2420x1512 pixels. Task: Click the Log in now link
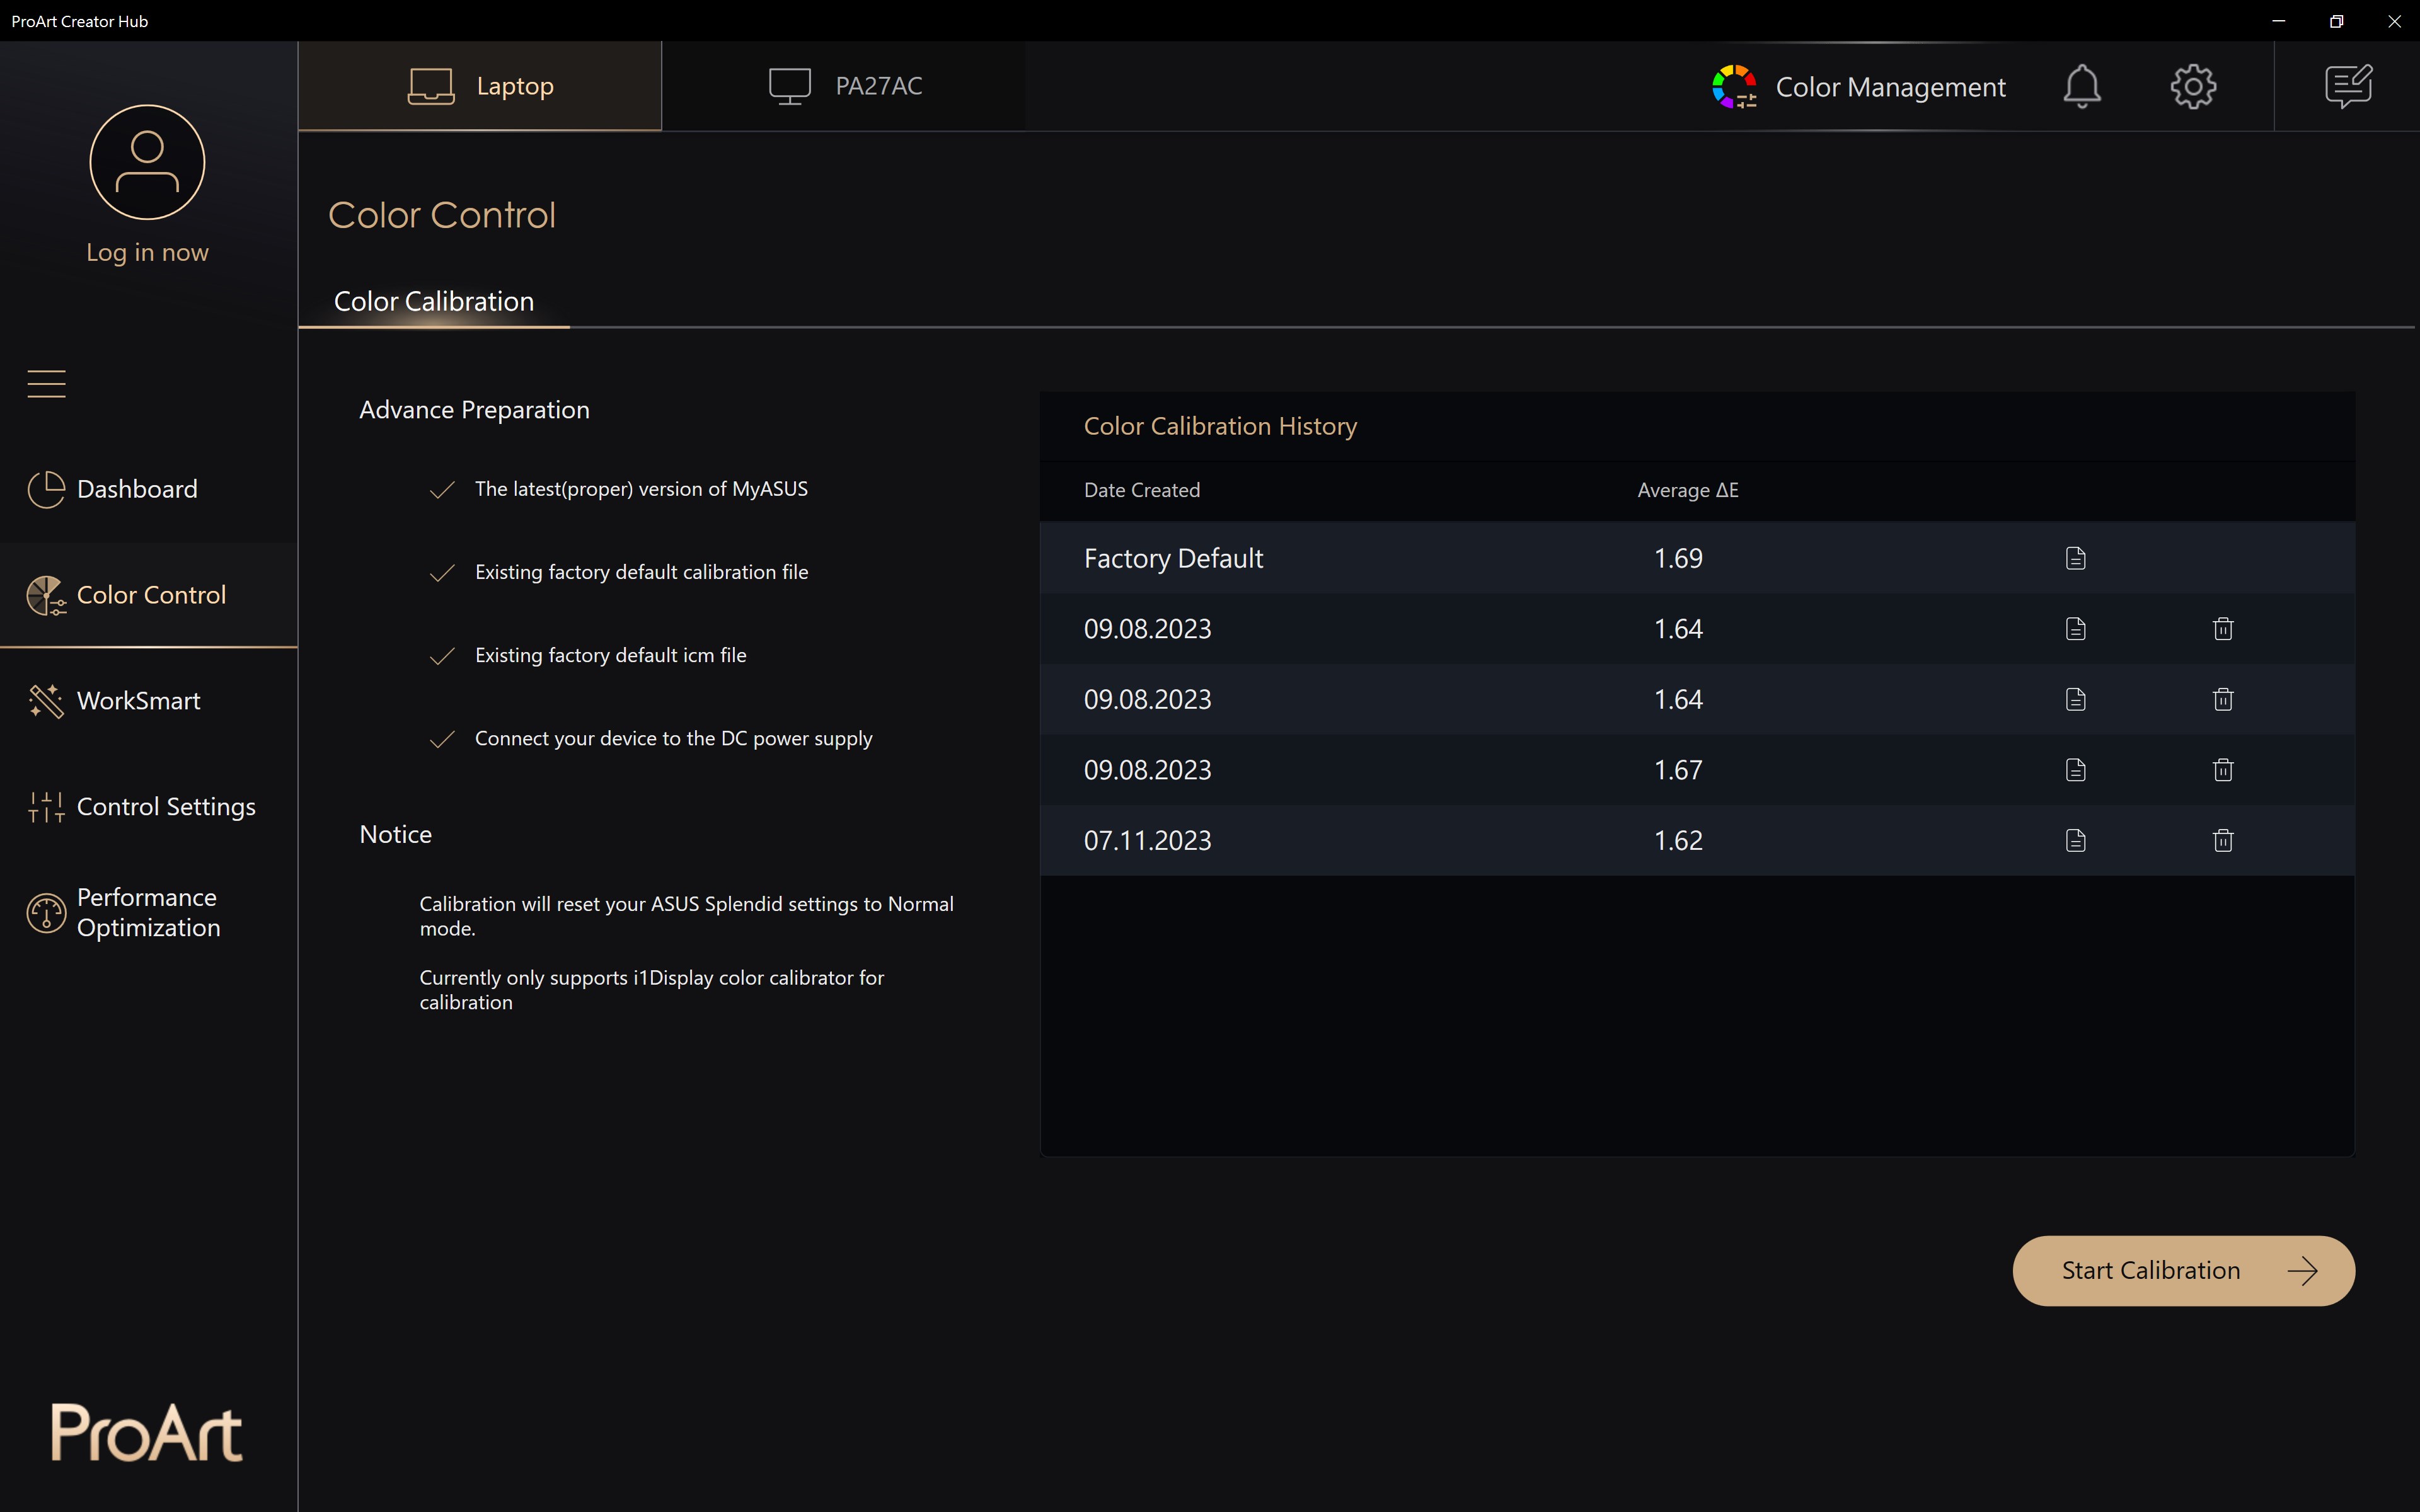pyautogui.click(x=147, y=252)
